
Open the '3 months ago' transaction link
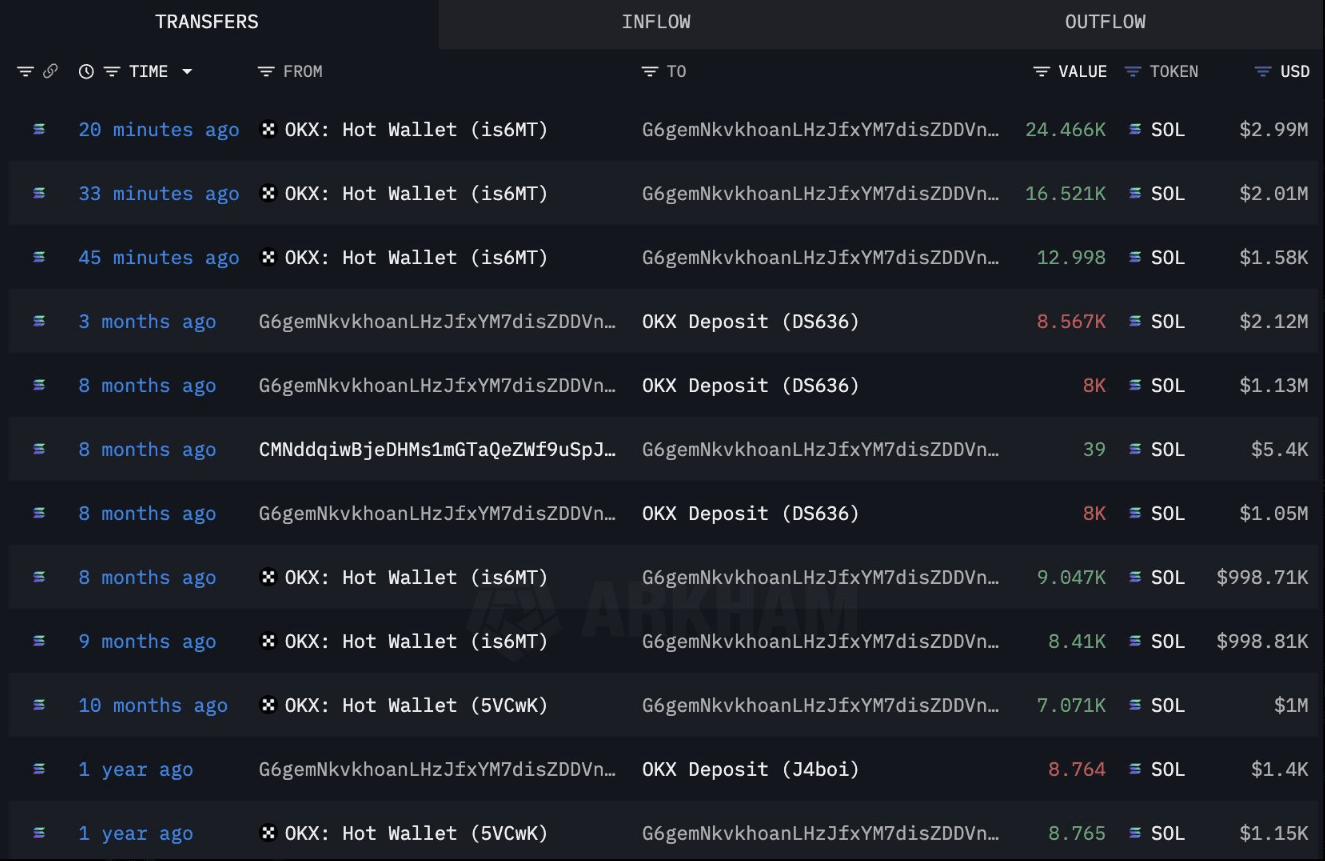[x=147, y=322]
